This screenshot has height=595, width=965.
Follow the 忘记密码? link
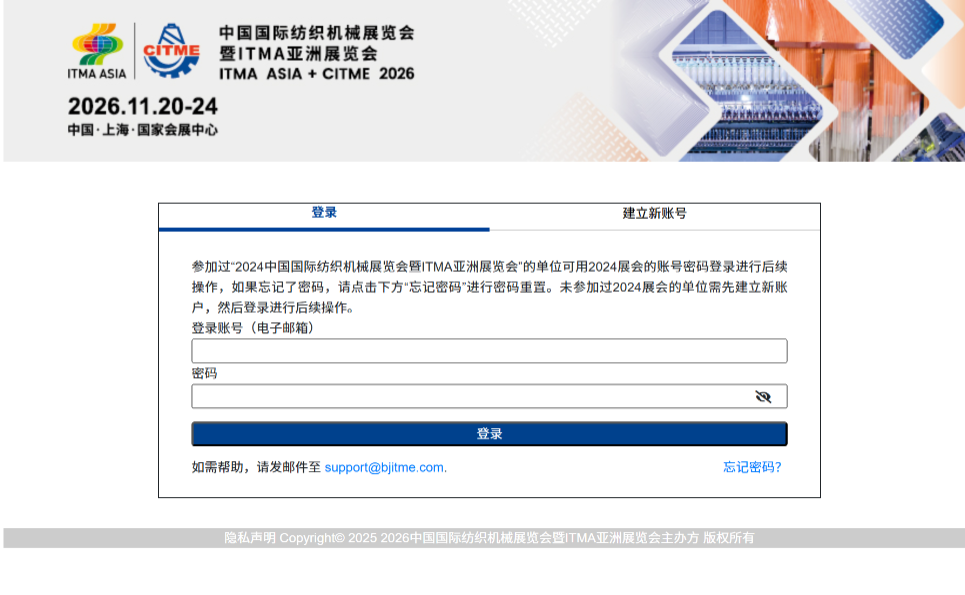click(x=752, y=467)
